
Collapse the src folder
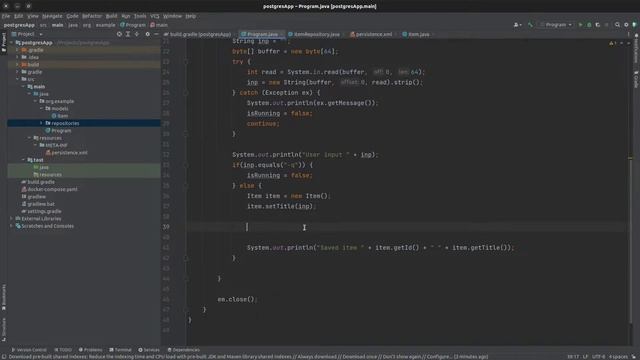(17, 79)
